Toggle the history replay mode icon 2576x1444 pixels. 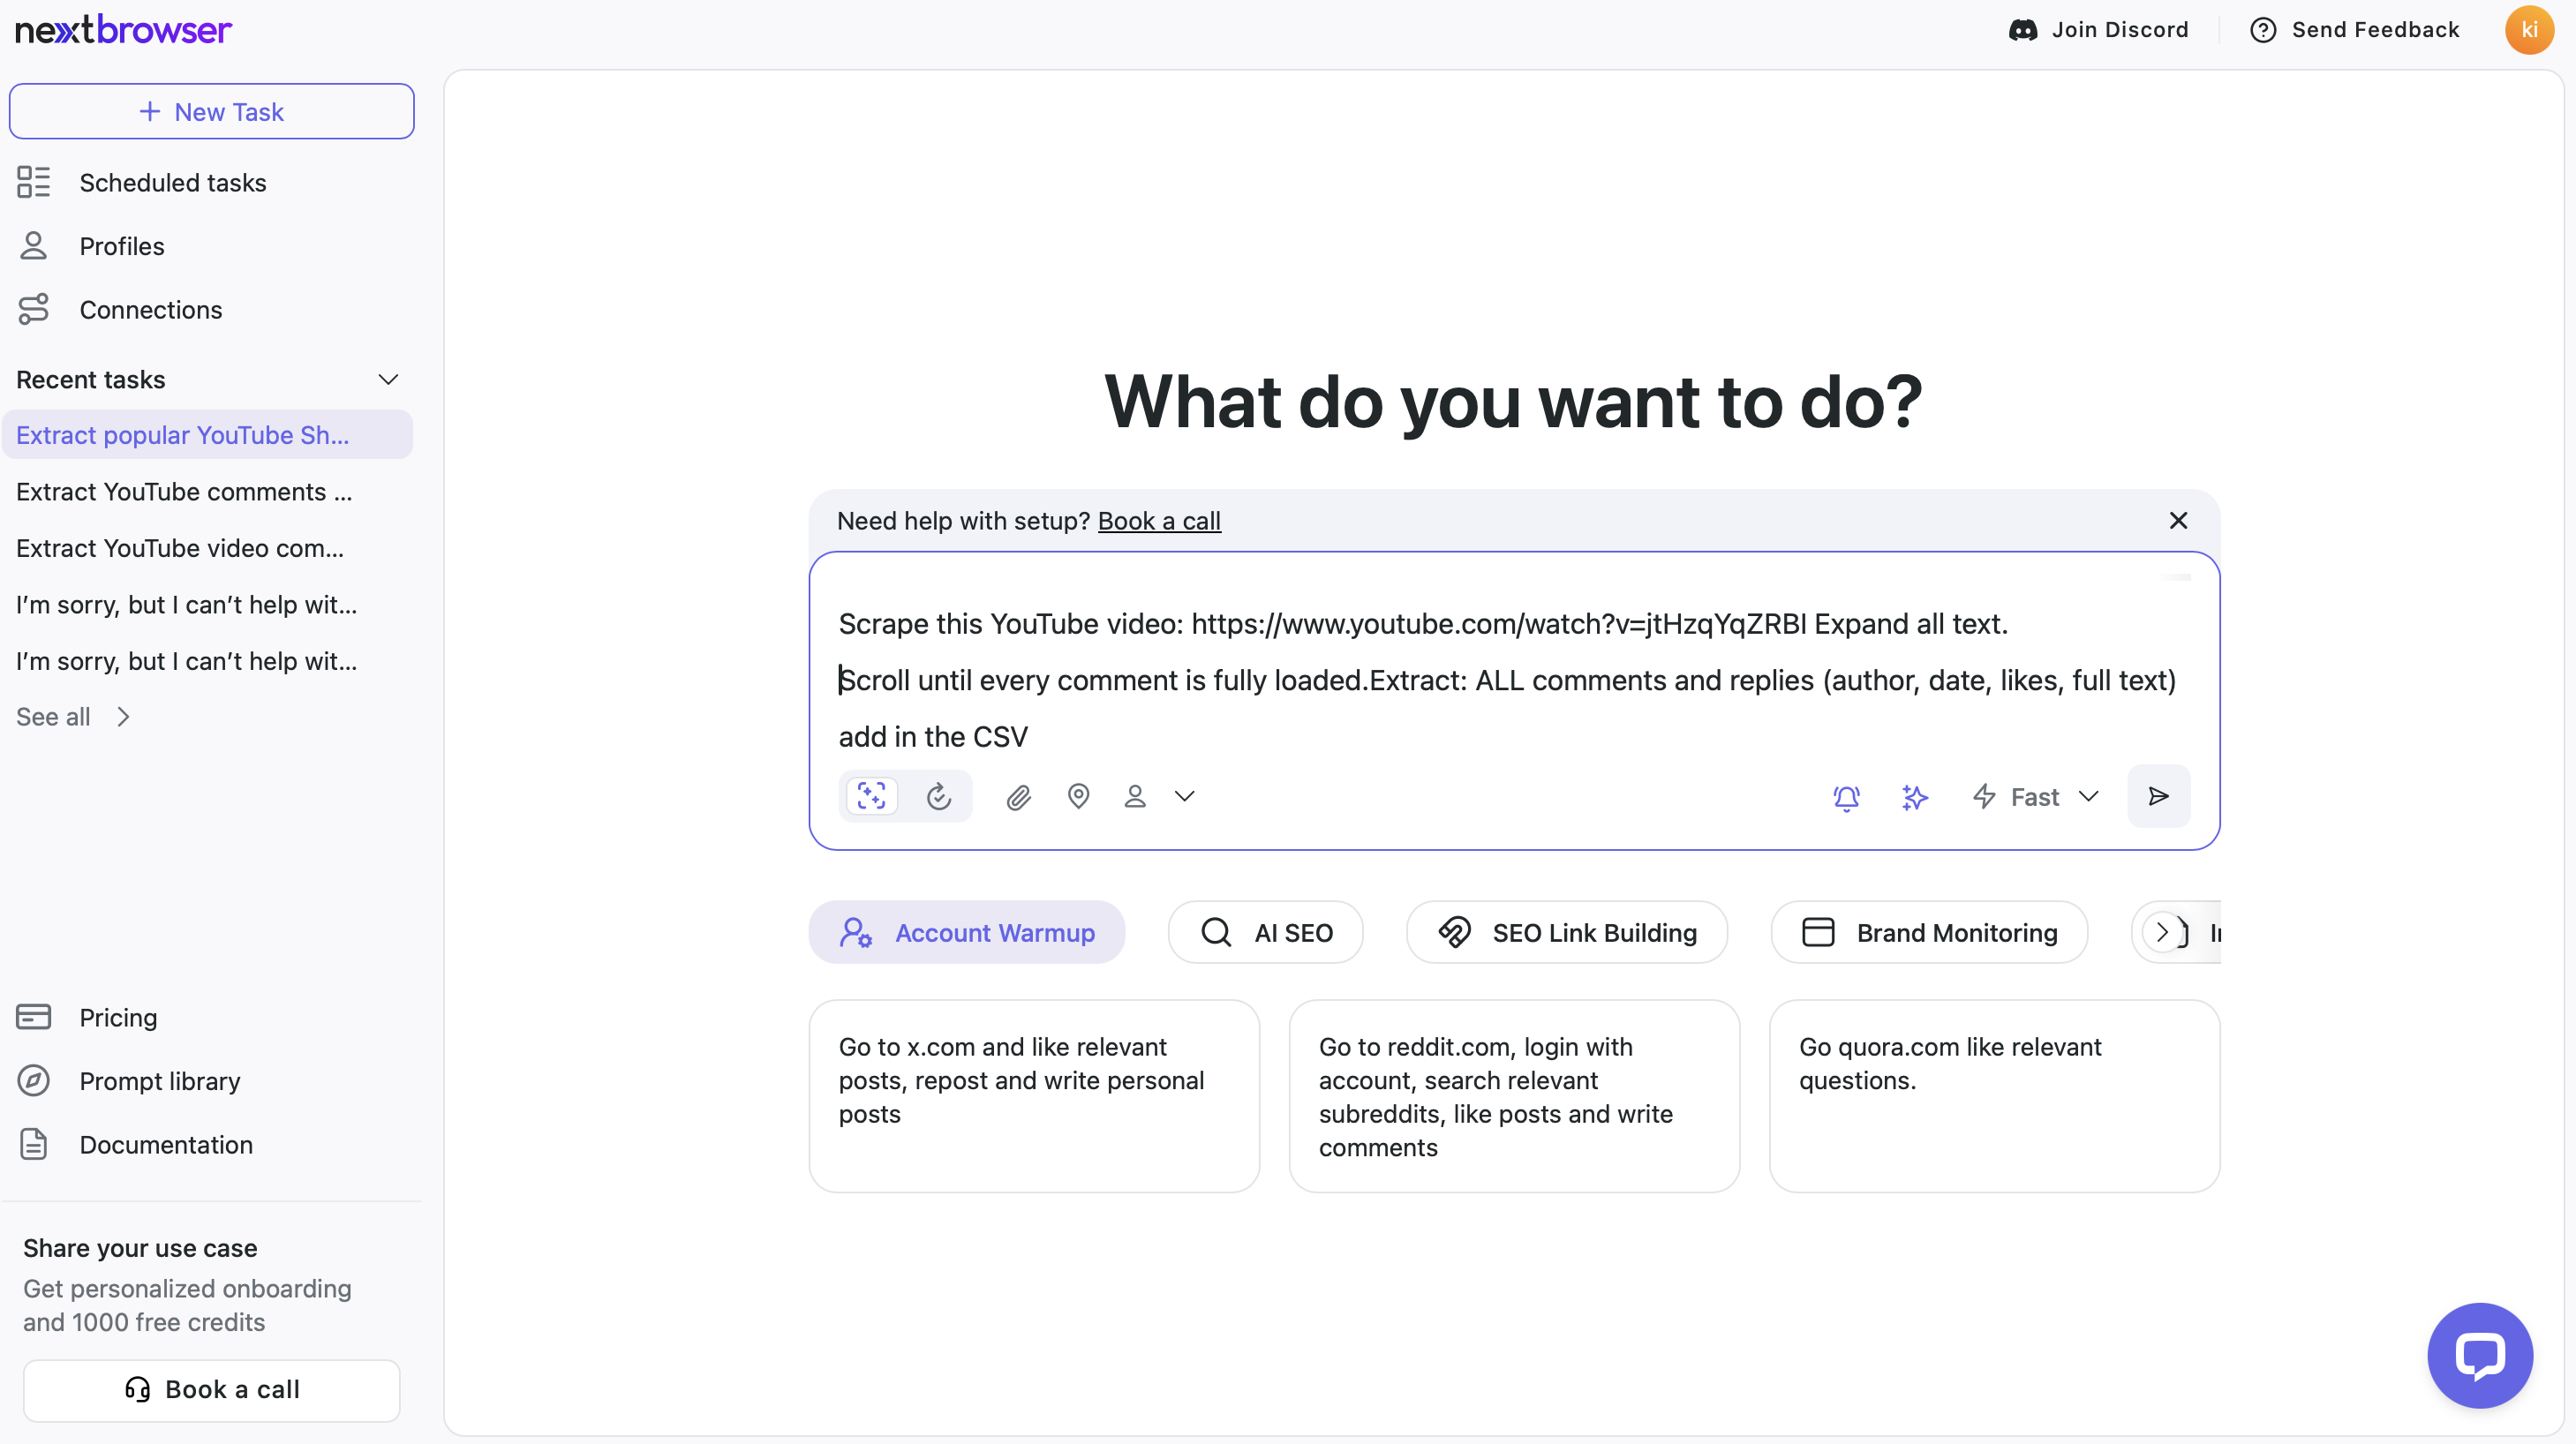click(x=938, y=796)
